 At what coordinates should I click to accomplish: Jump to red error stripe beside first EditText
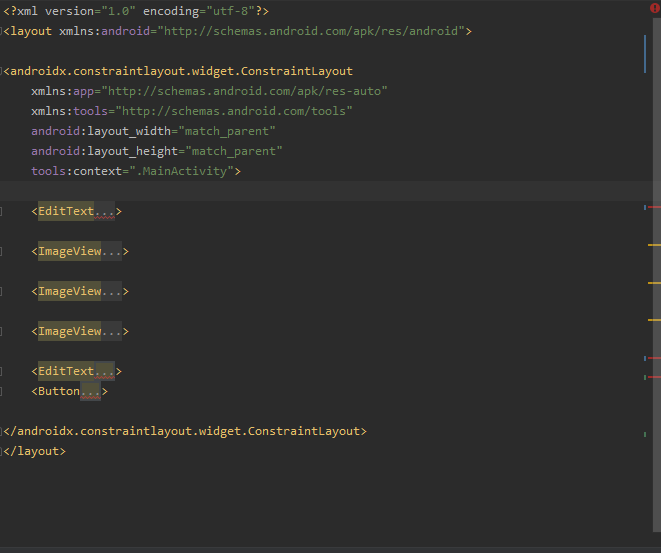click(x=654, y=207)
